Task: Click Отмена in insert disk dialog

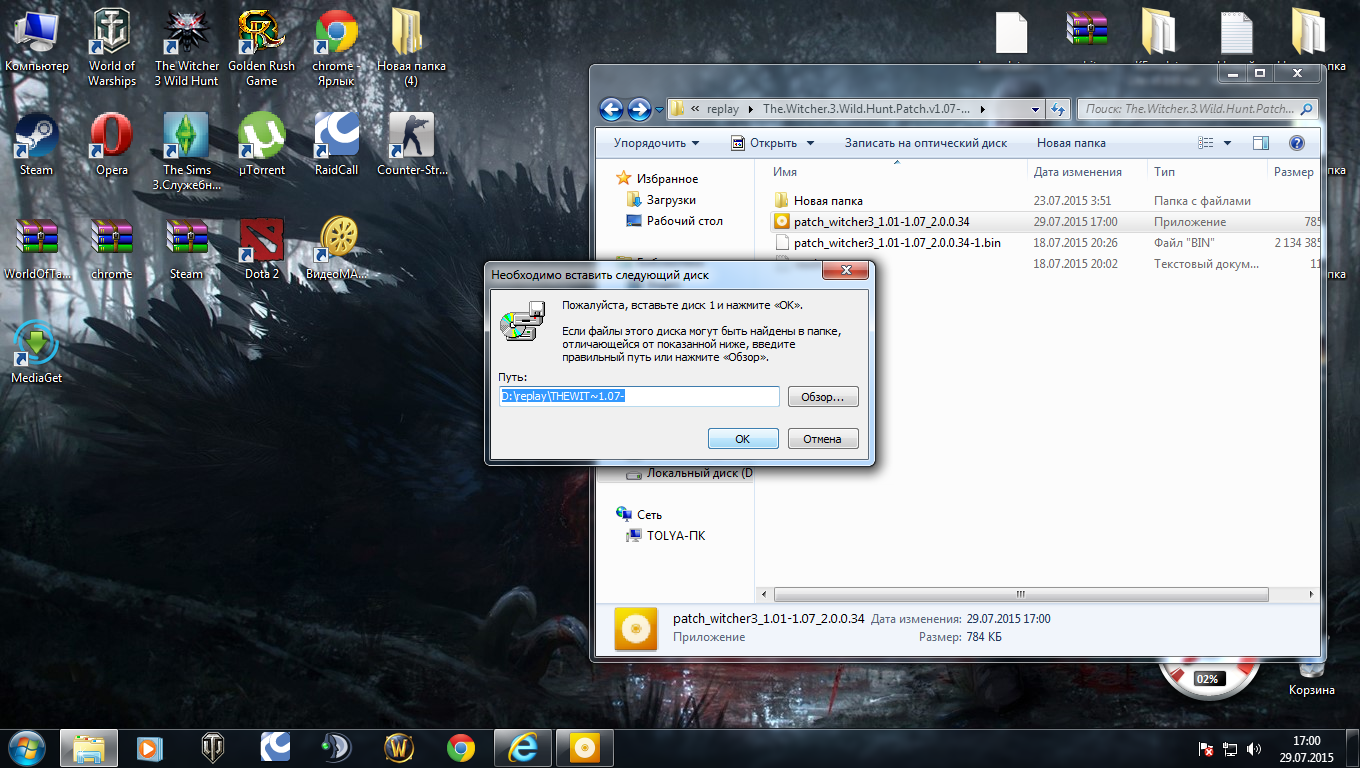Action: (x=823, y=439)
